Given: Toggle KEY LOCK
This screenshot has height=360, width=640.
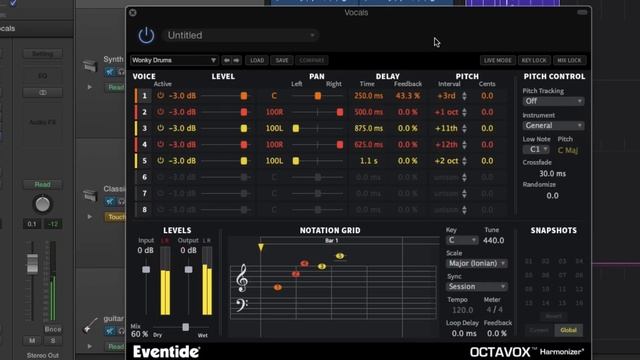Looking at the screenshot, I should point(534,60).
